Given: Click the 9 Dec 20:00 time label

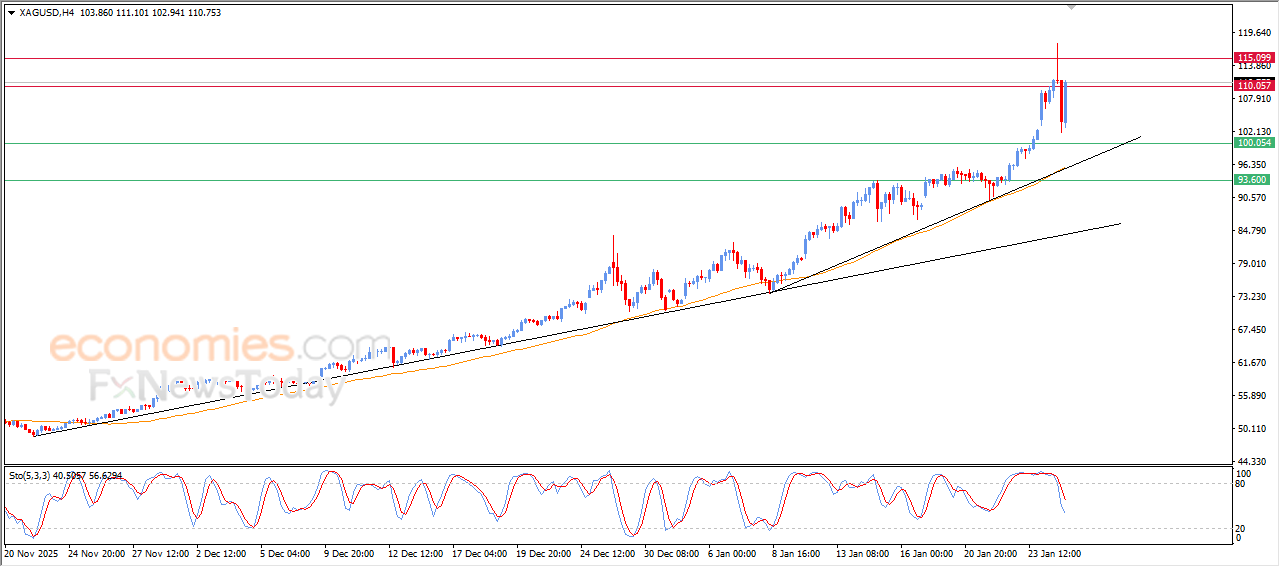Looking at the screenshot, I should tap(351, 552).
